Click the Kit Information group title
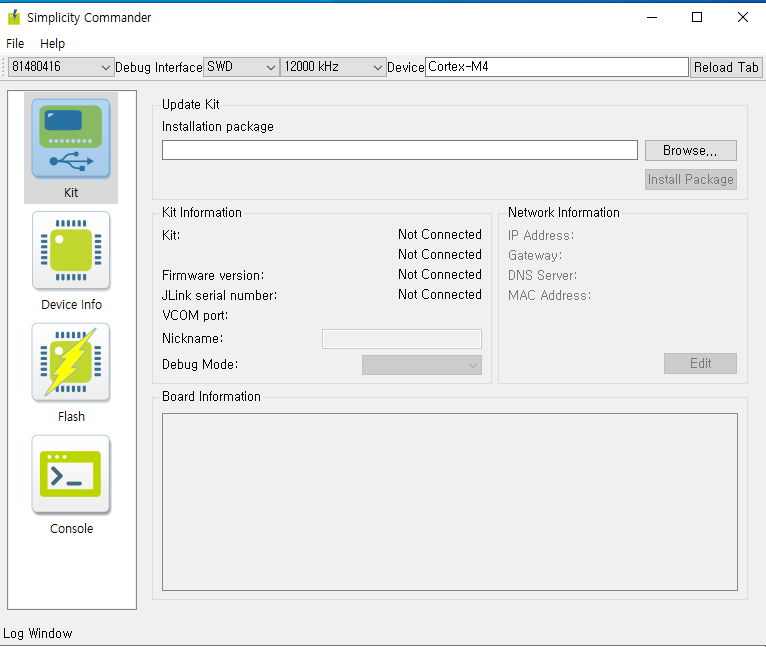 (x=202, y=213)
